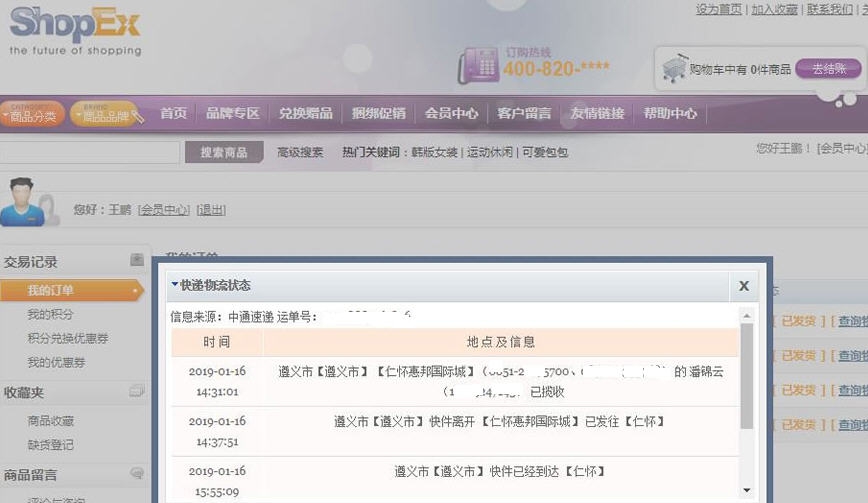Close the 快递物流状态 dialog
Image resolution: width=868 pixels, height=503 pixels.
[744, 286]
